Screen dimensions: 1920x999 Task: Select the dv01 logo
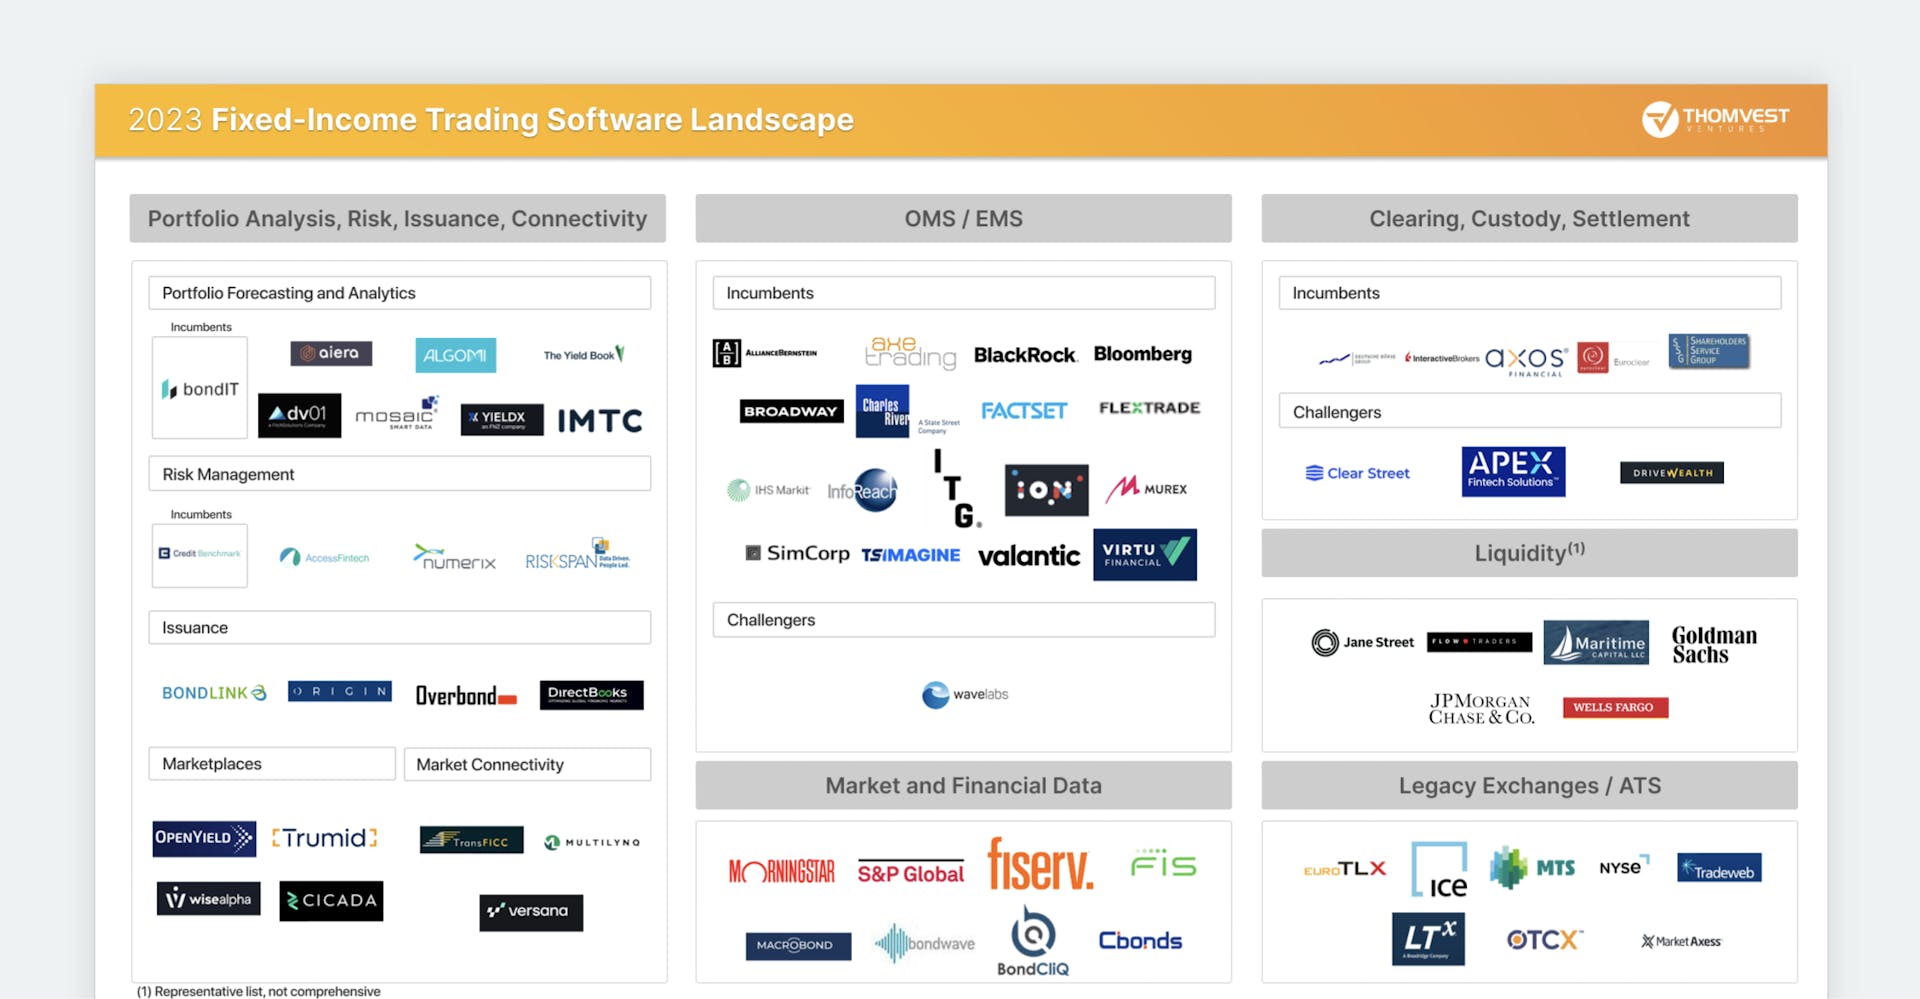pyautogui.click(x=299, y=415)
